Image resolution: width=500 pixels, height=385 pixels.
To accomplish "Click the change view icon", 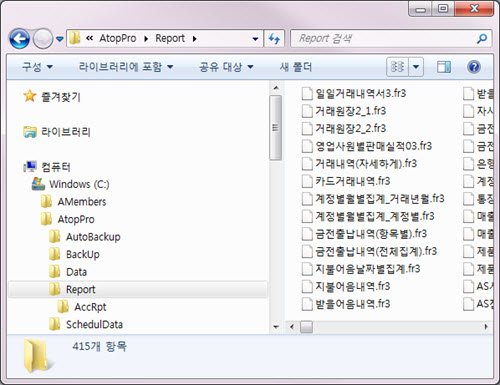I will point(397,67).
